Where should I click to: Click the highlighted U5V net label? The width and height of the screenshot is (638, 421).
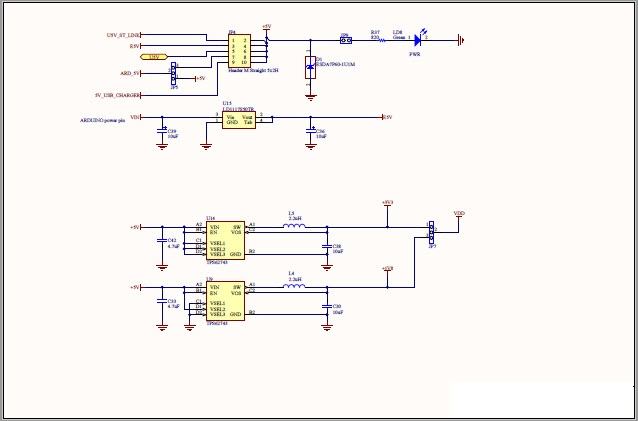tap(153, 58)
